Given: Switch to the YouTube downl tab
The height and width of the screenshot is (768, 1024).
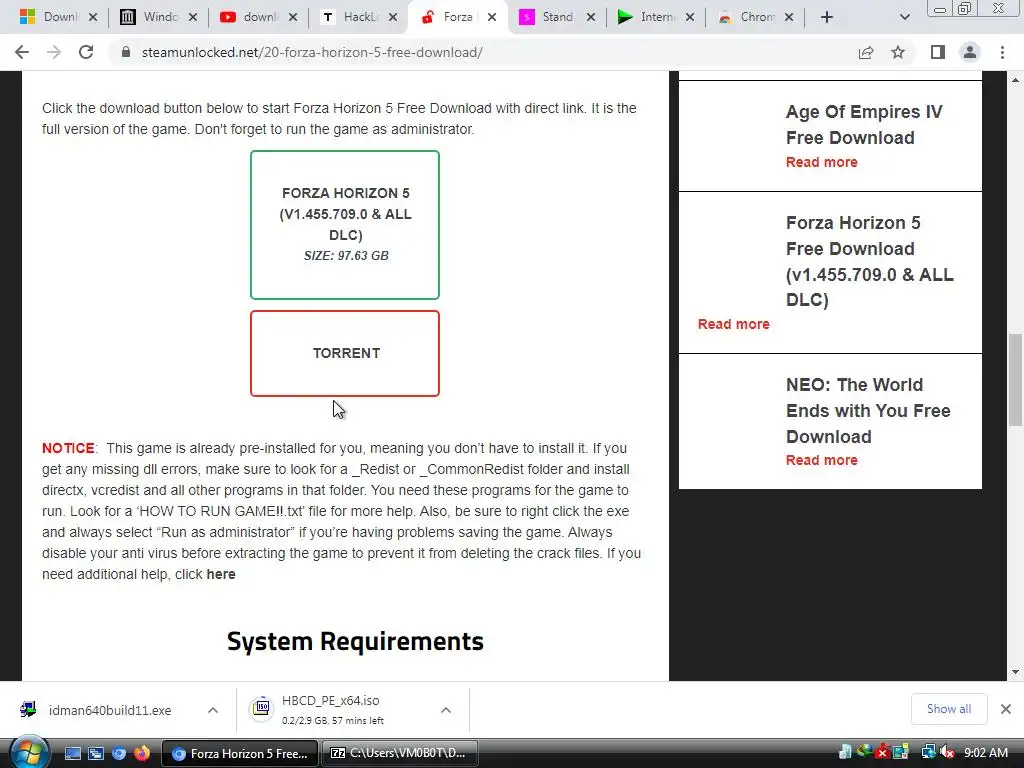Looking at the screenshot, I should [x=250, y=17].
